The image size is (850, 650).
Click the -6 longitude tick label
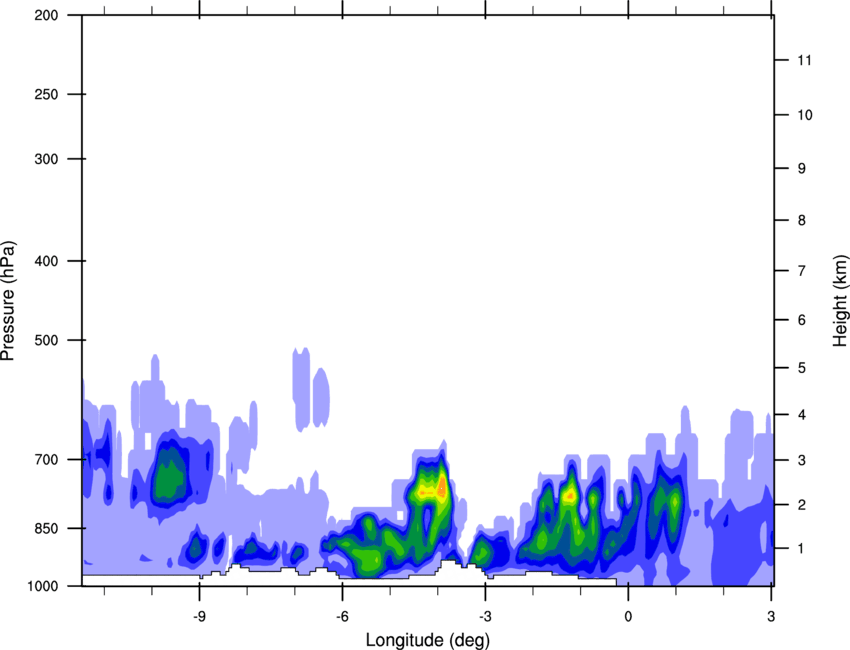point(342,616)
